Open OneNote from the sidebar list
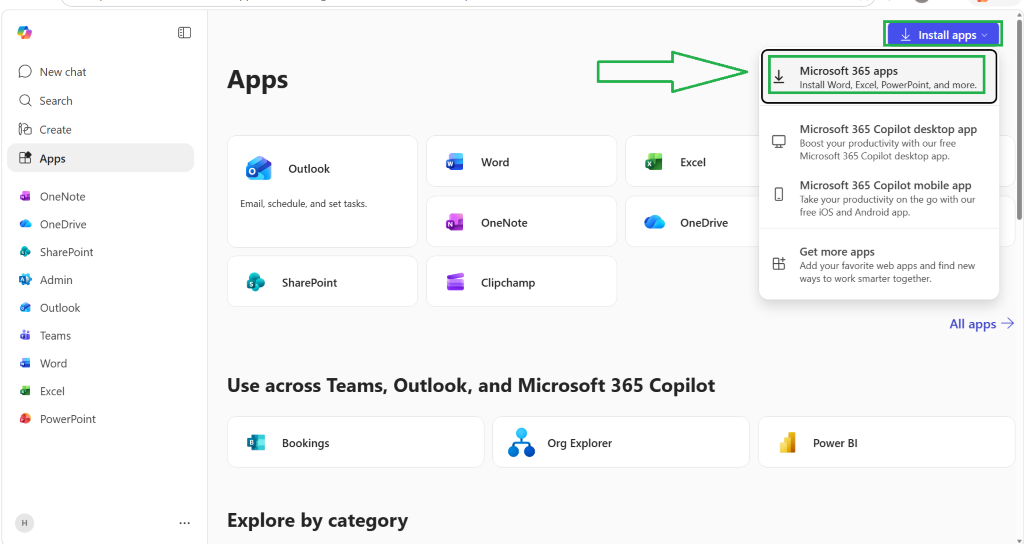 pyautogui.click(x=101, y=197)
